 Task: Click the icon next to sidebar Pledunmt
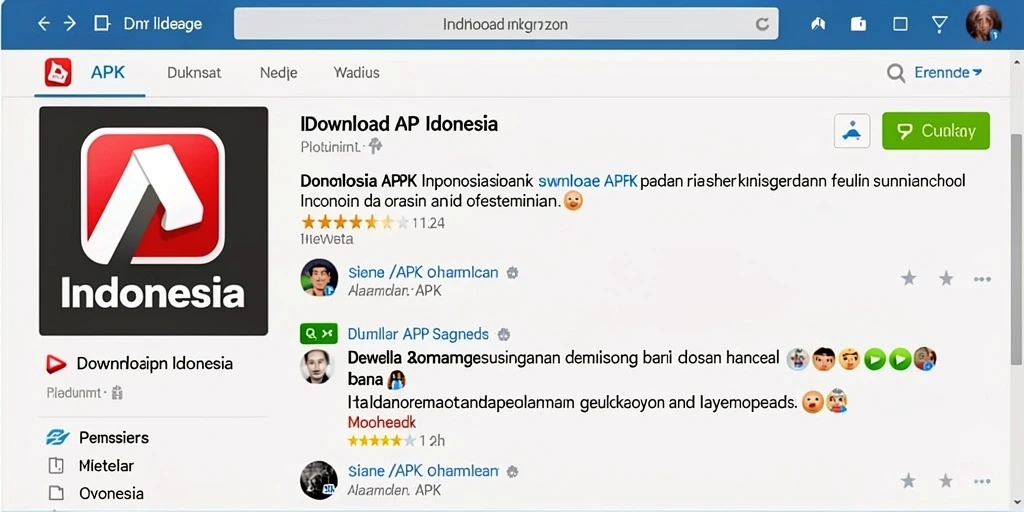[x=117, y=393]
